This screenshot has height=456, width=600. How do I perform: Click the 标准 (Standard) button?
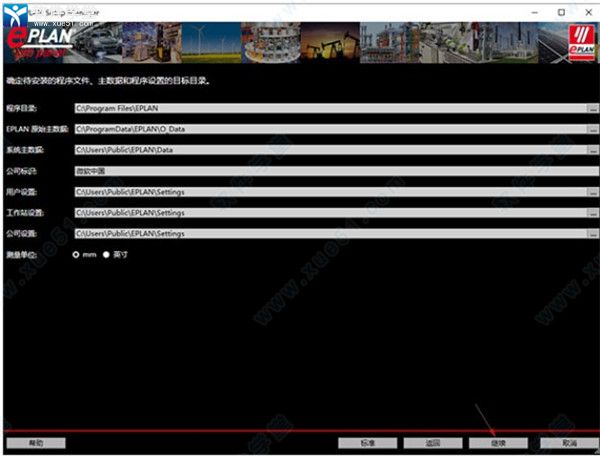pos(367,443)
